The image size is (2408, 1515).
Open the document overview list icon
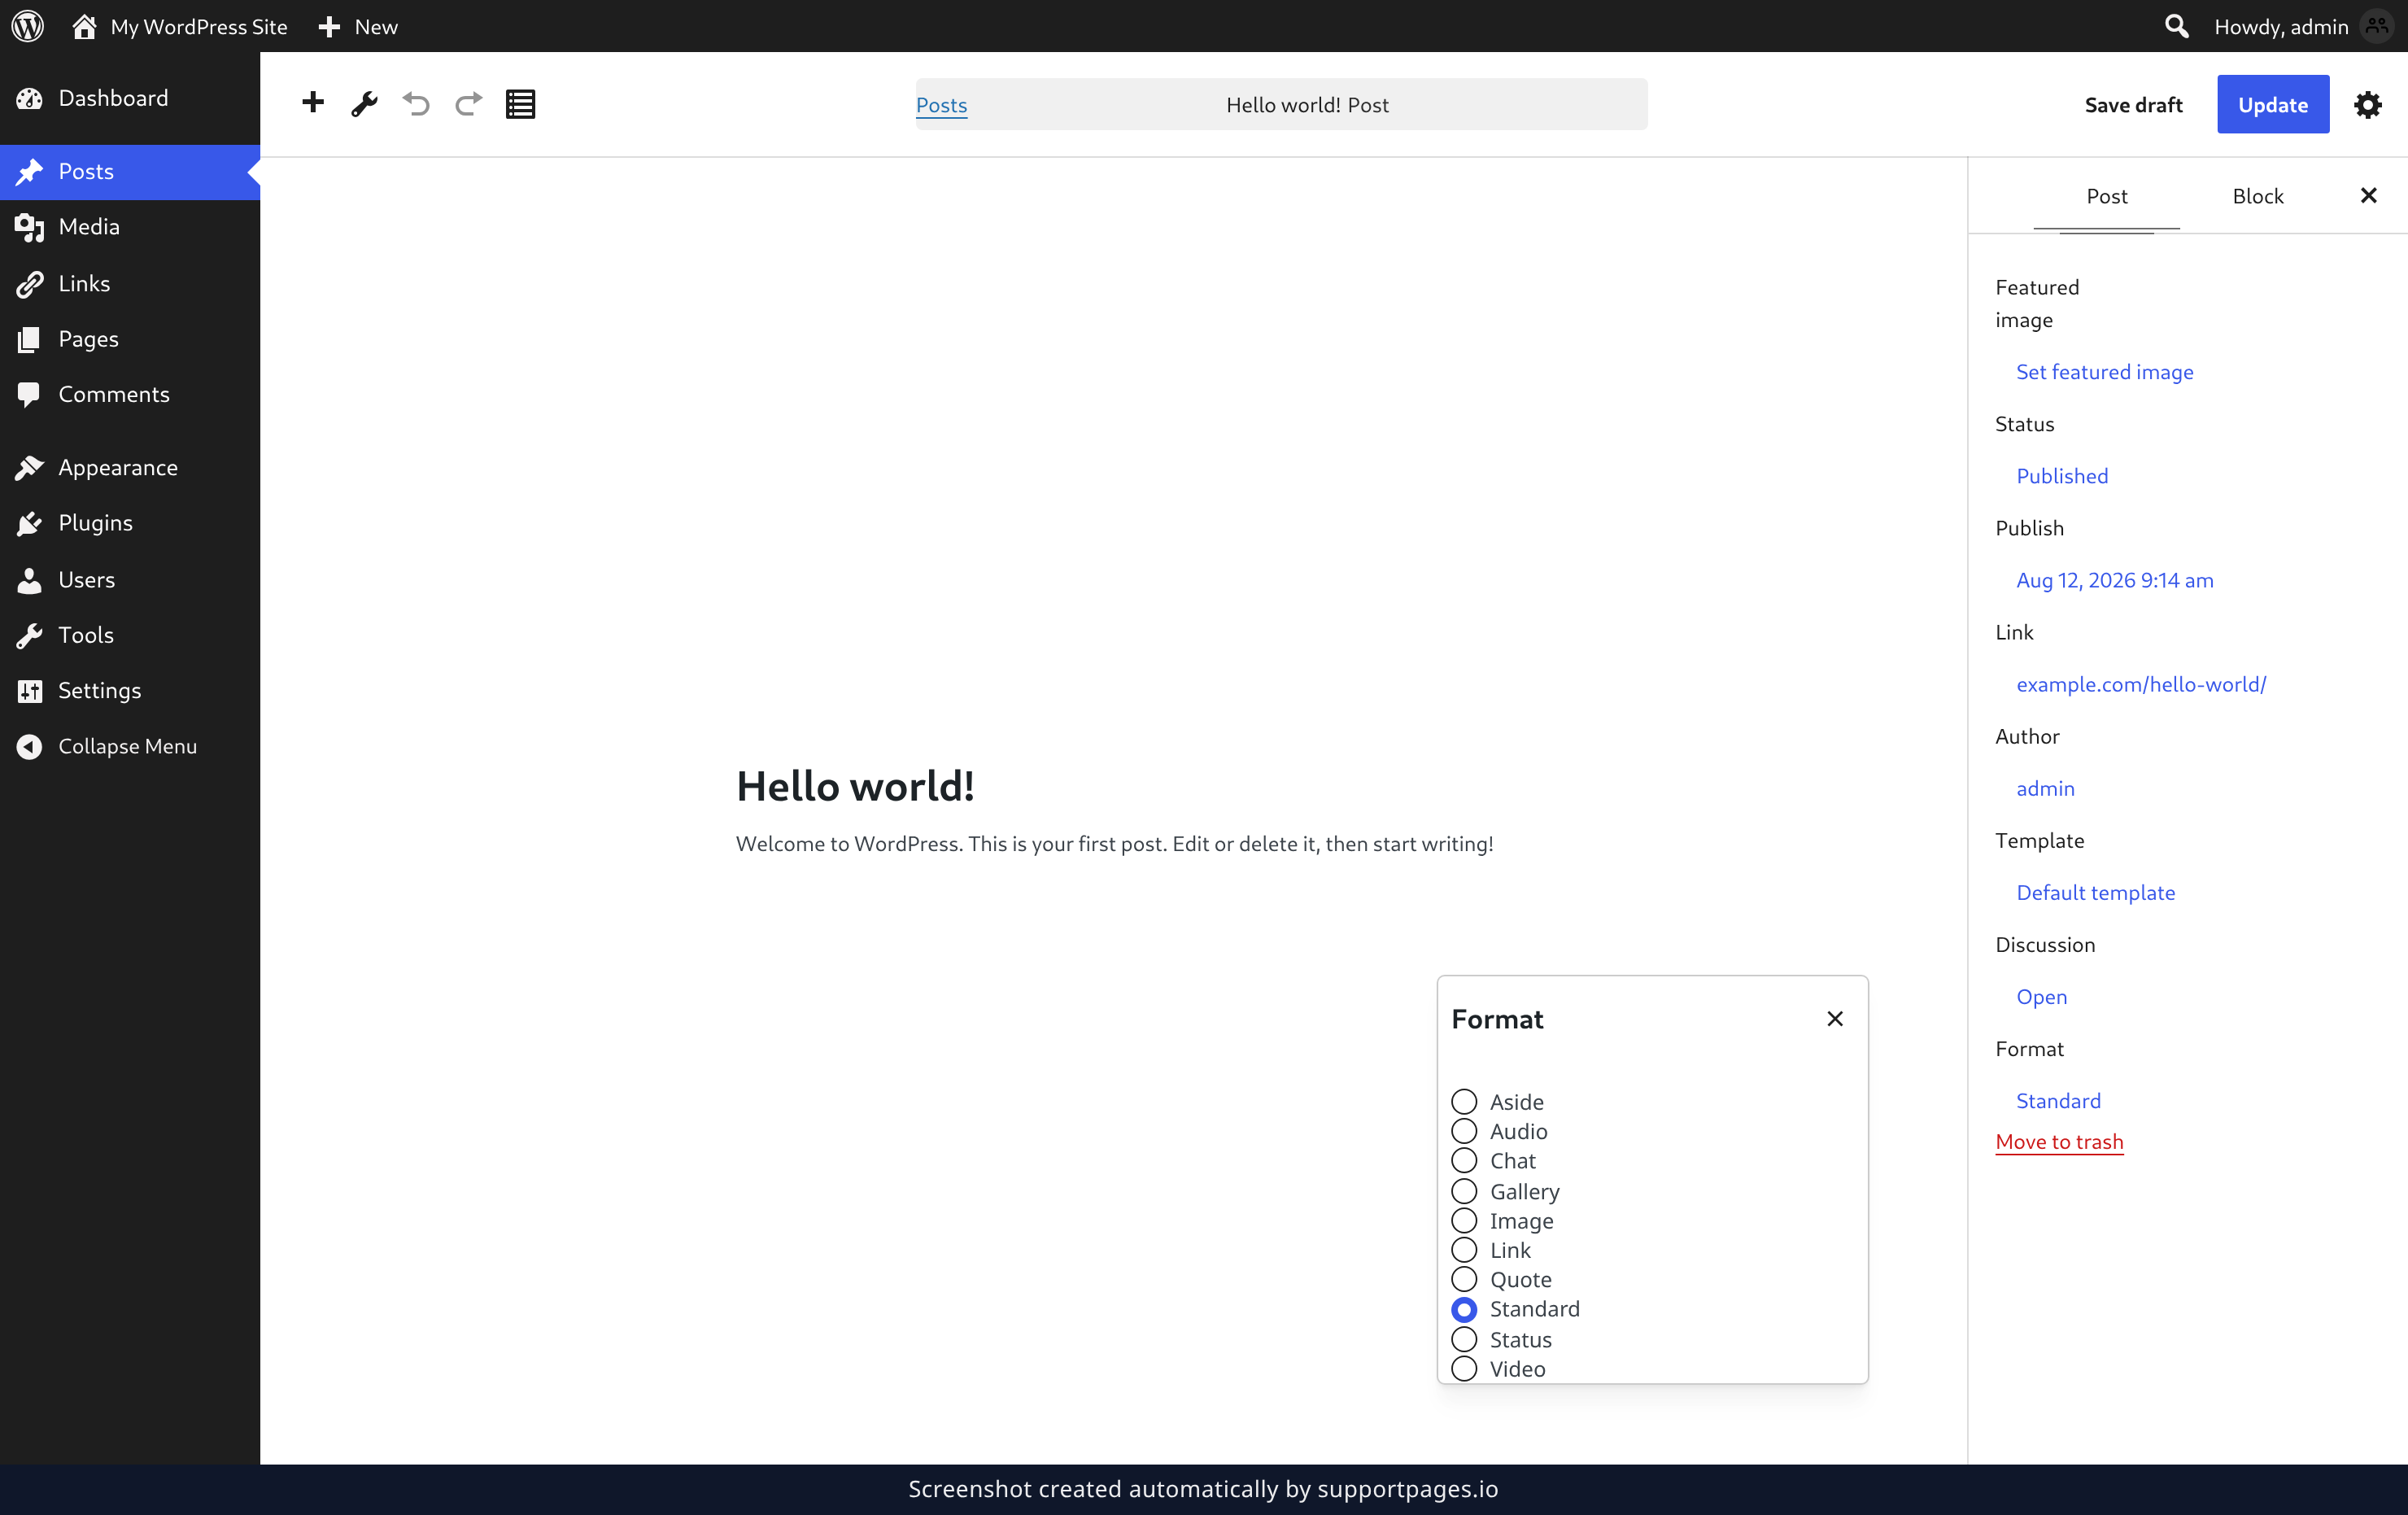click(x=520, y=104)
